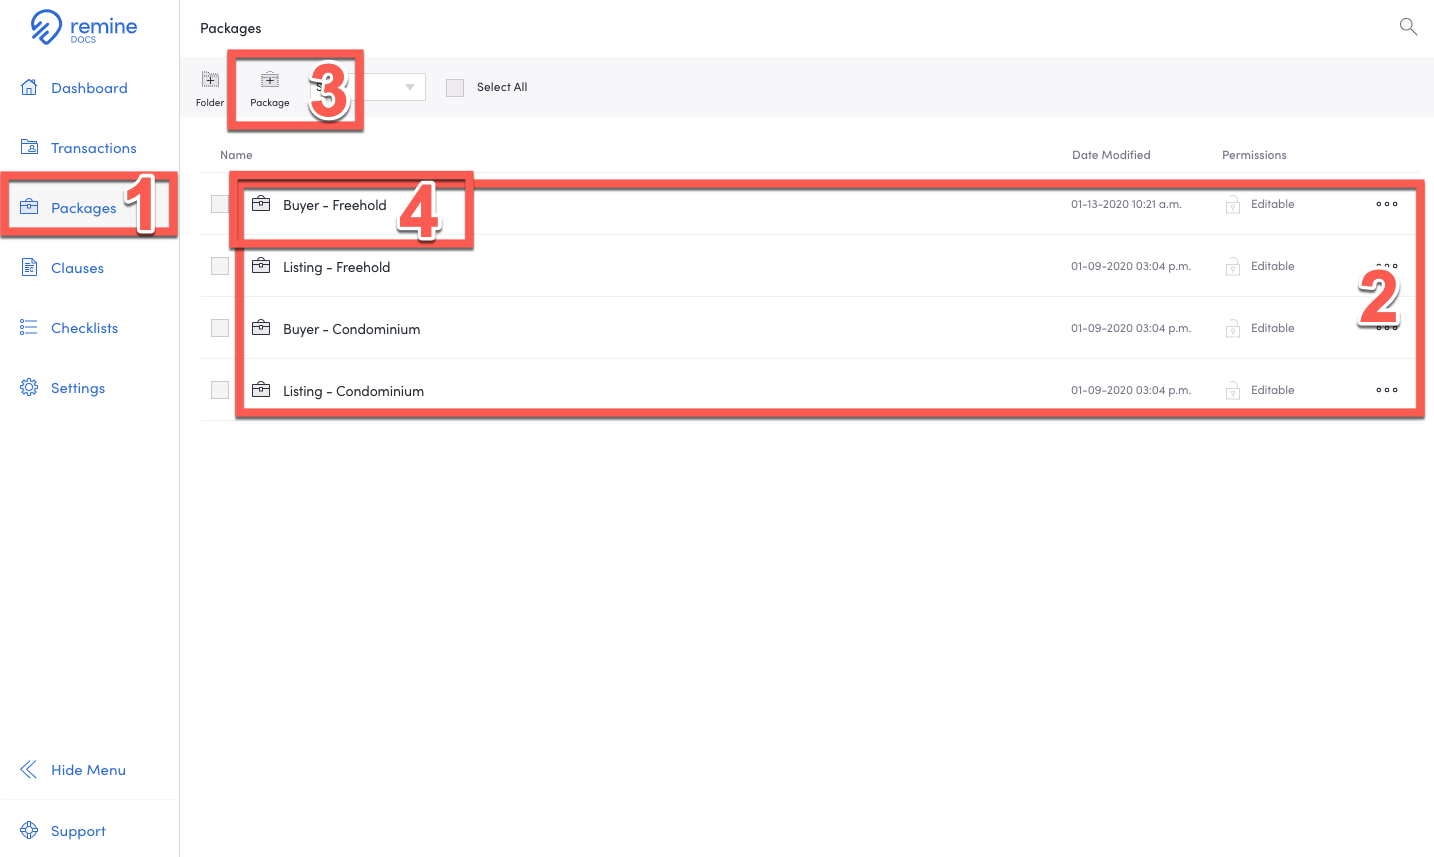Click the lock icon on Buyer - Condominium row
This screenshot has width=1434, height=857.
1233,328
